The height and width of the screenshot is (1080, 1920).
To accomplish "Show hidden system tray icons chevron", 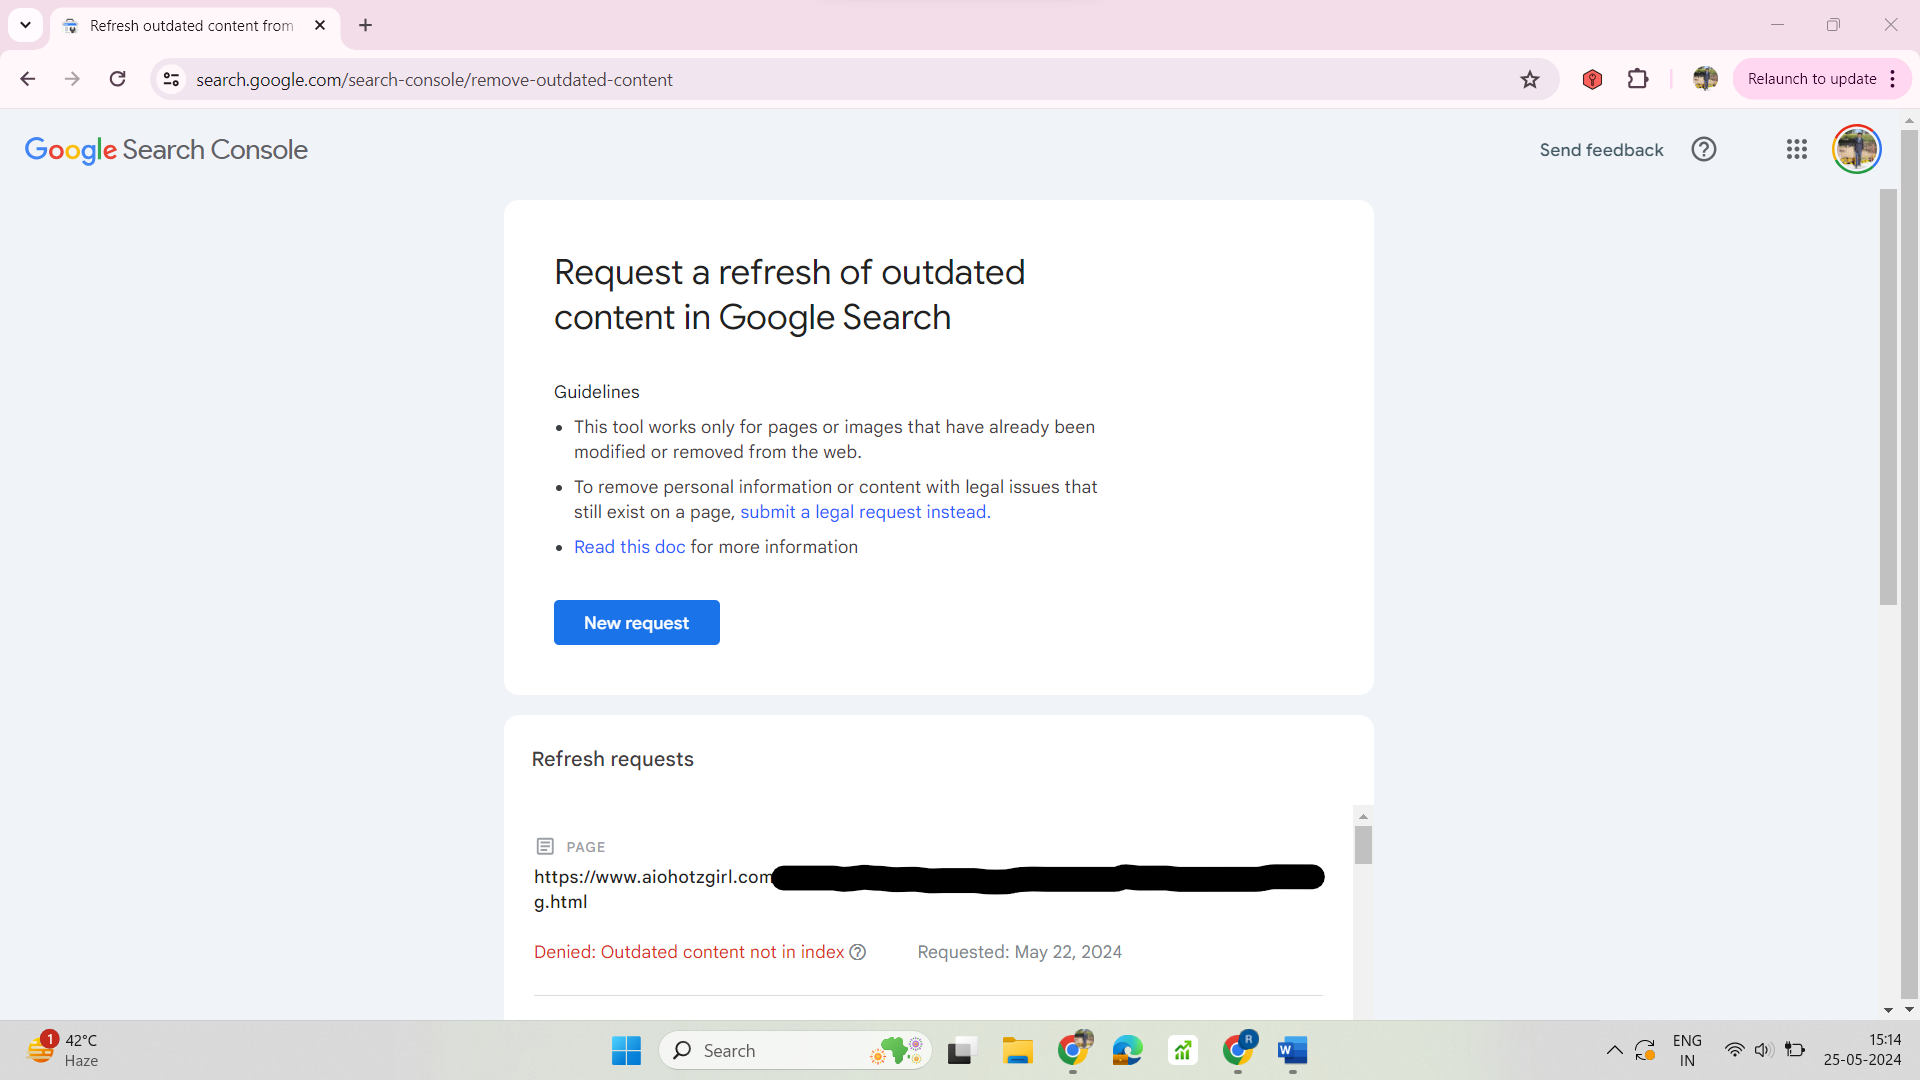I will pyautogui.click(x=1614, y=1050).
